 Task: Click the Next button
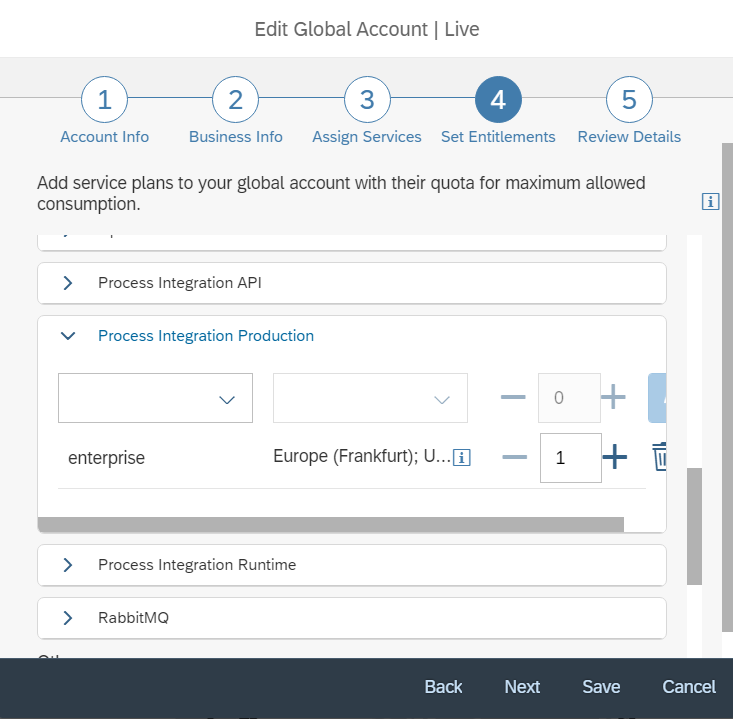(522, 687)
